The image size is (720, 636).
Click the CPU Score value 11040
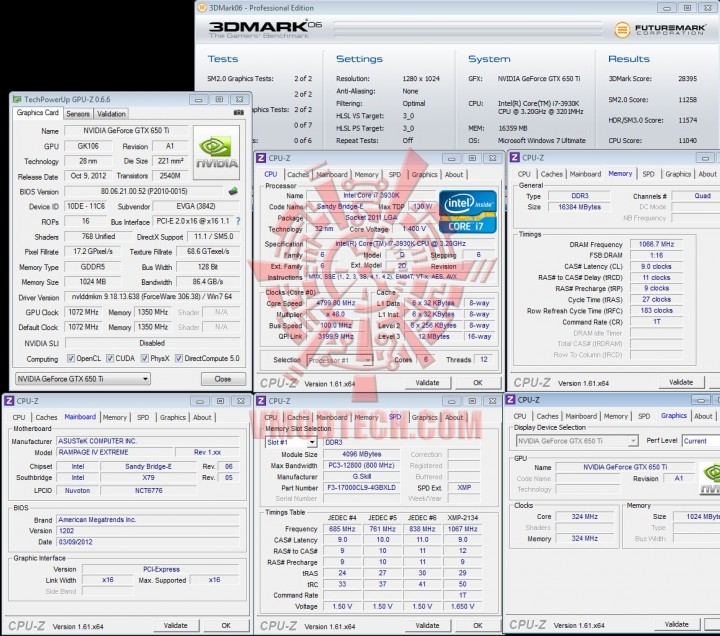(687, 141)
